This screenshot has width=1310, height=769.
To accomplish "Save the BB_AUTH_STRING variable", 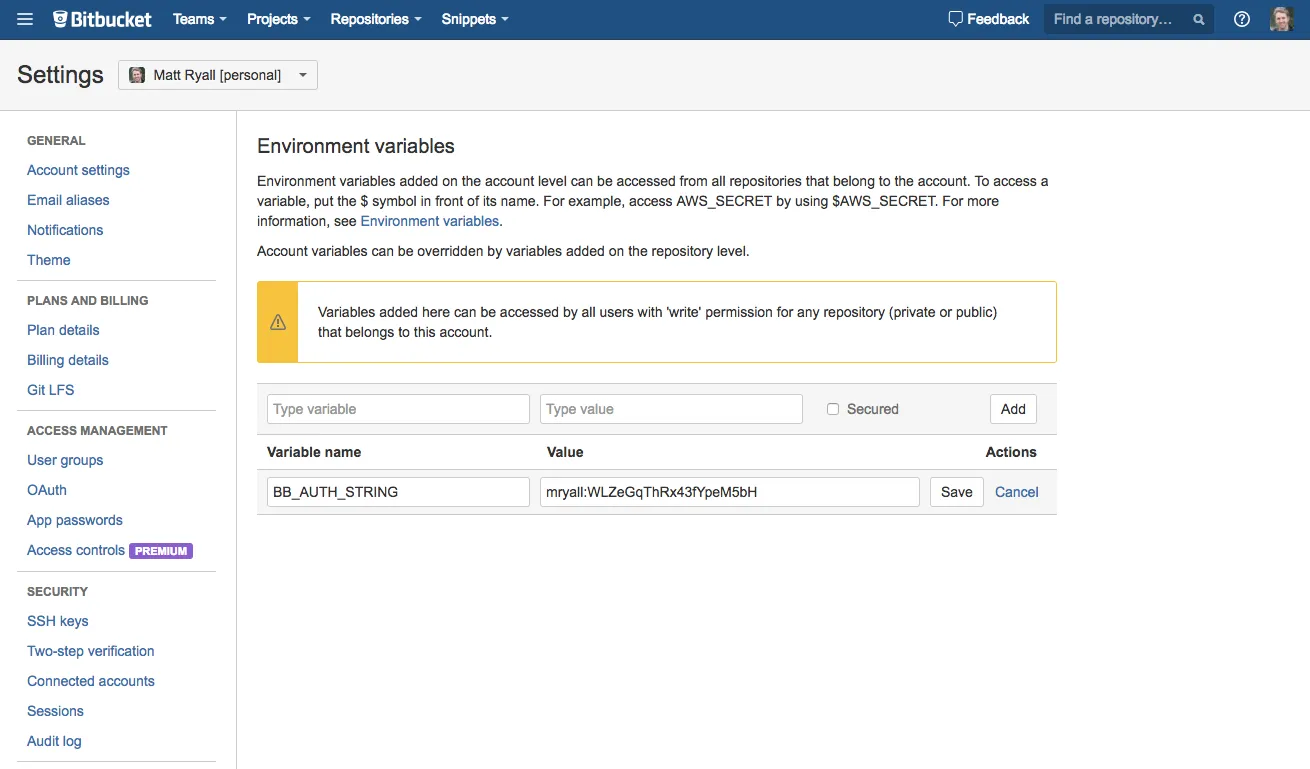I will [x=957, y=492].
